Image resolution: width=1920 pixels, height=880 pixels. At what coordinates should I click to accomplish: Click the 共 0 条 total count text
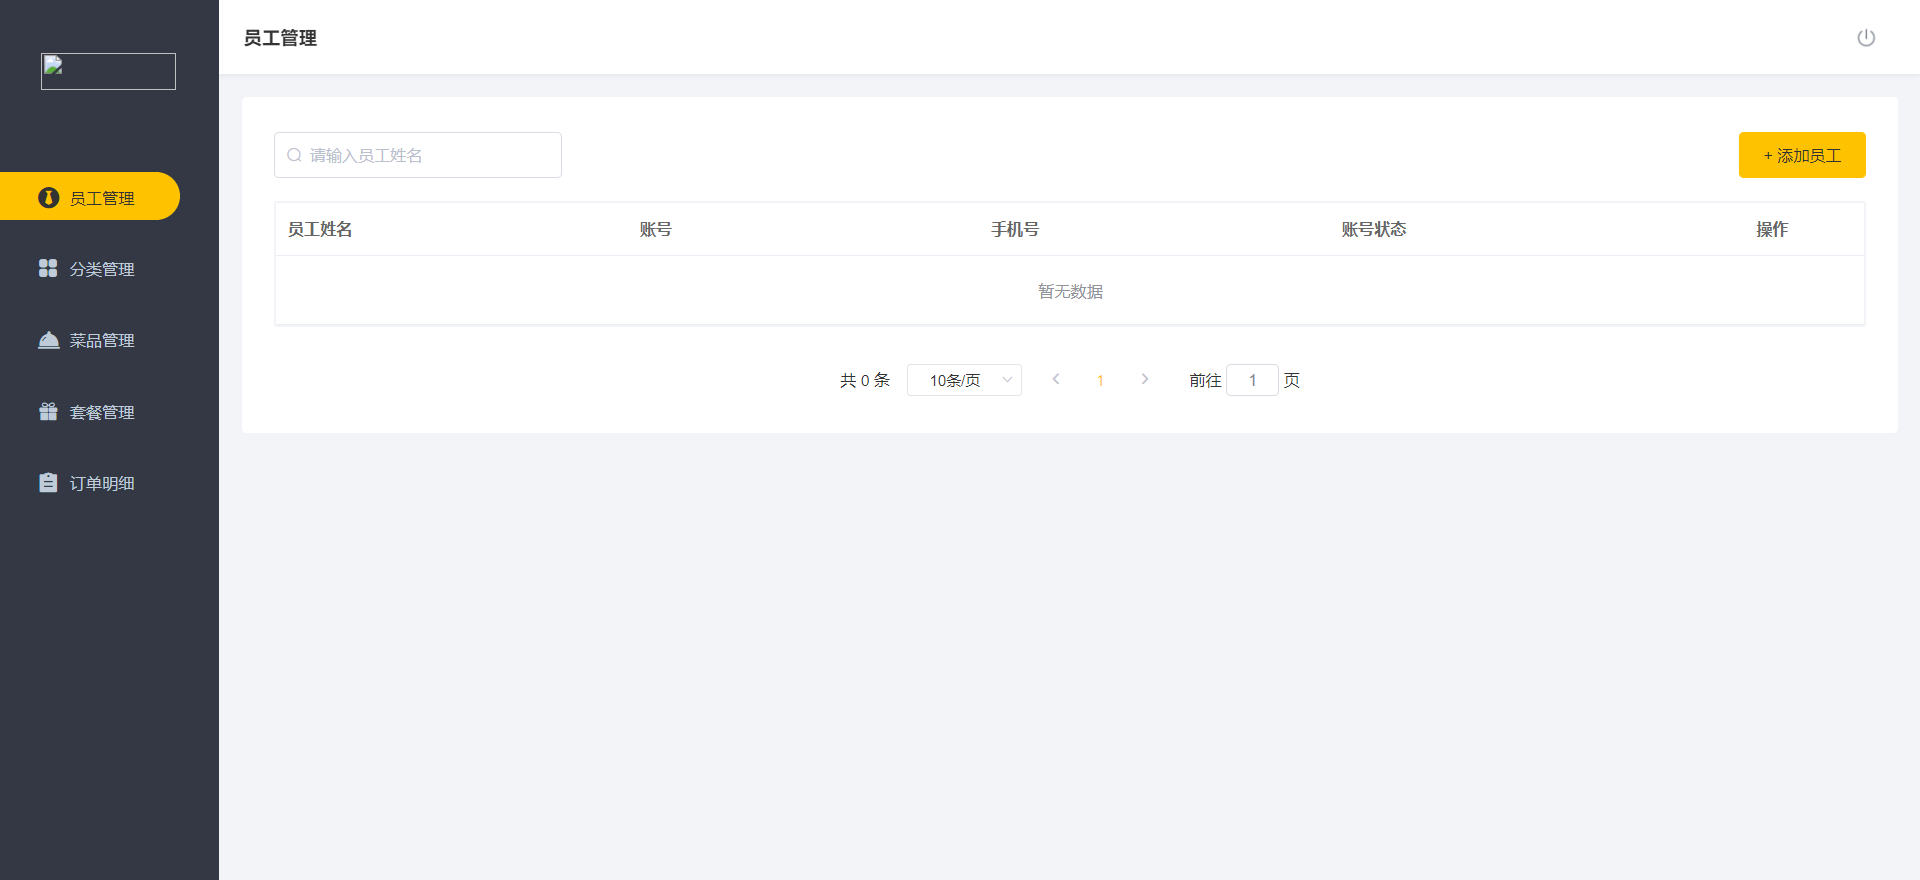[865, 380]
